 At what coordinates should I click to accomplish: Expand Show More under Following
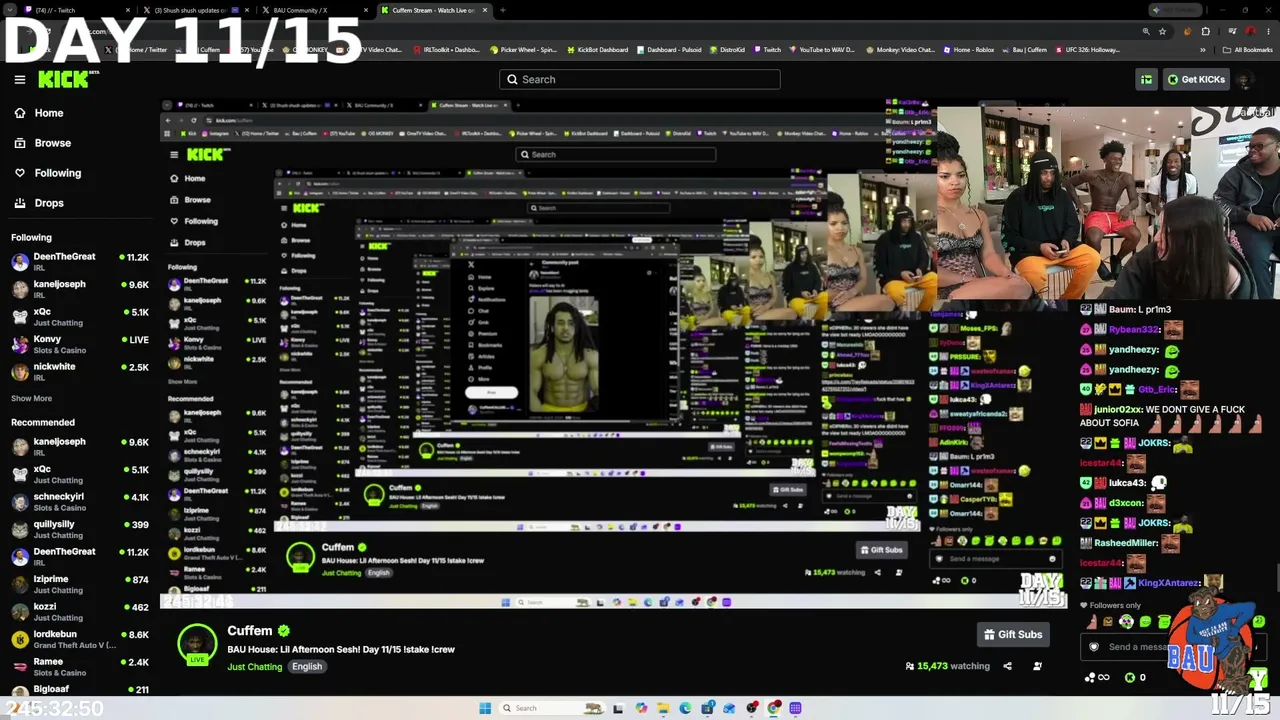(x=31, y=398)
